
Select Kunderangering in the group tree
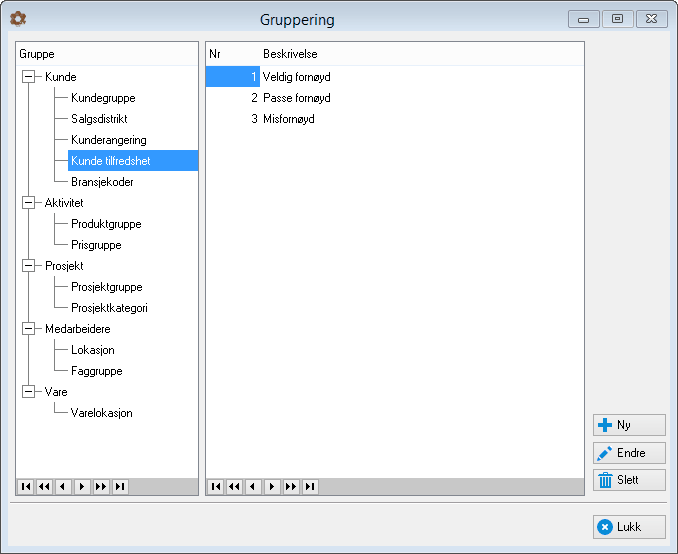pos(109,140)
